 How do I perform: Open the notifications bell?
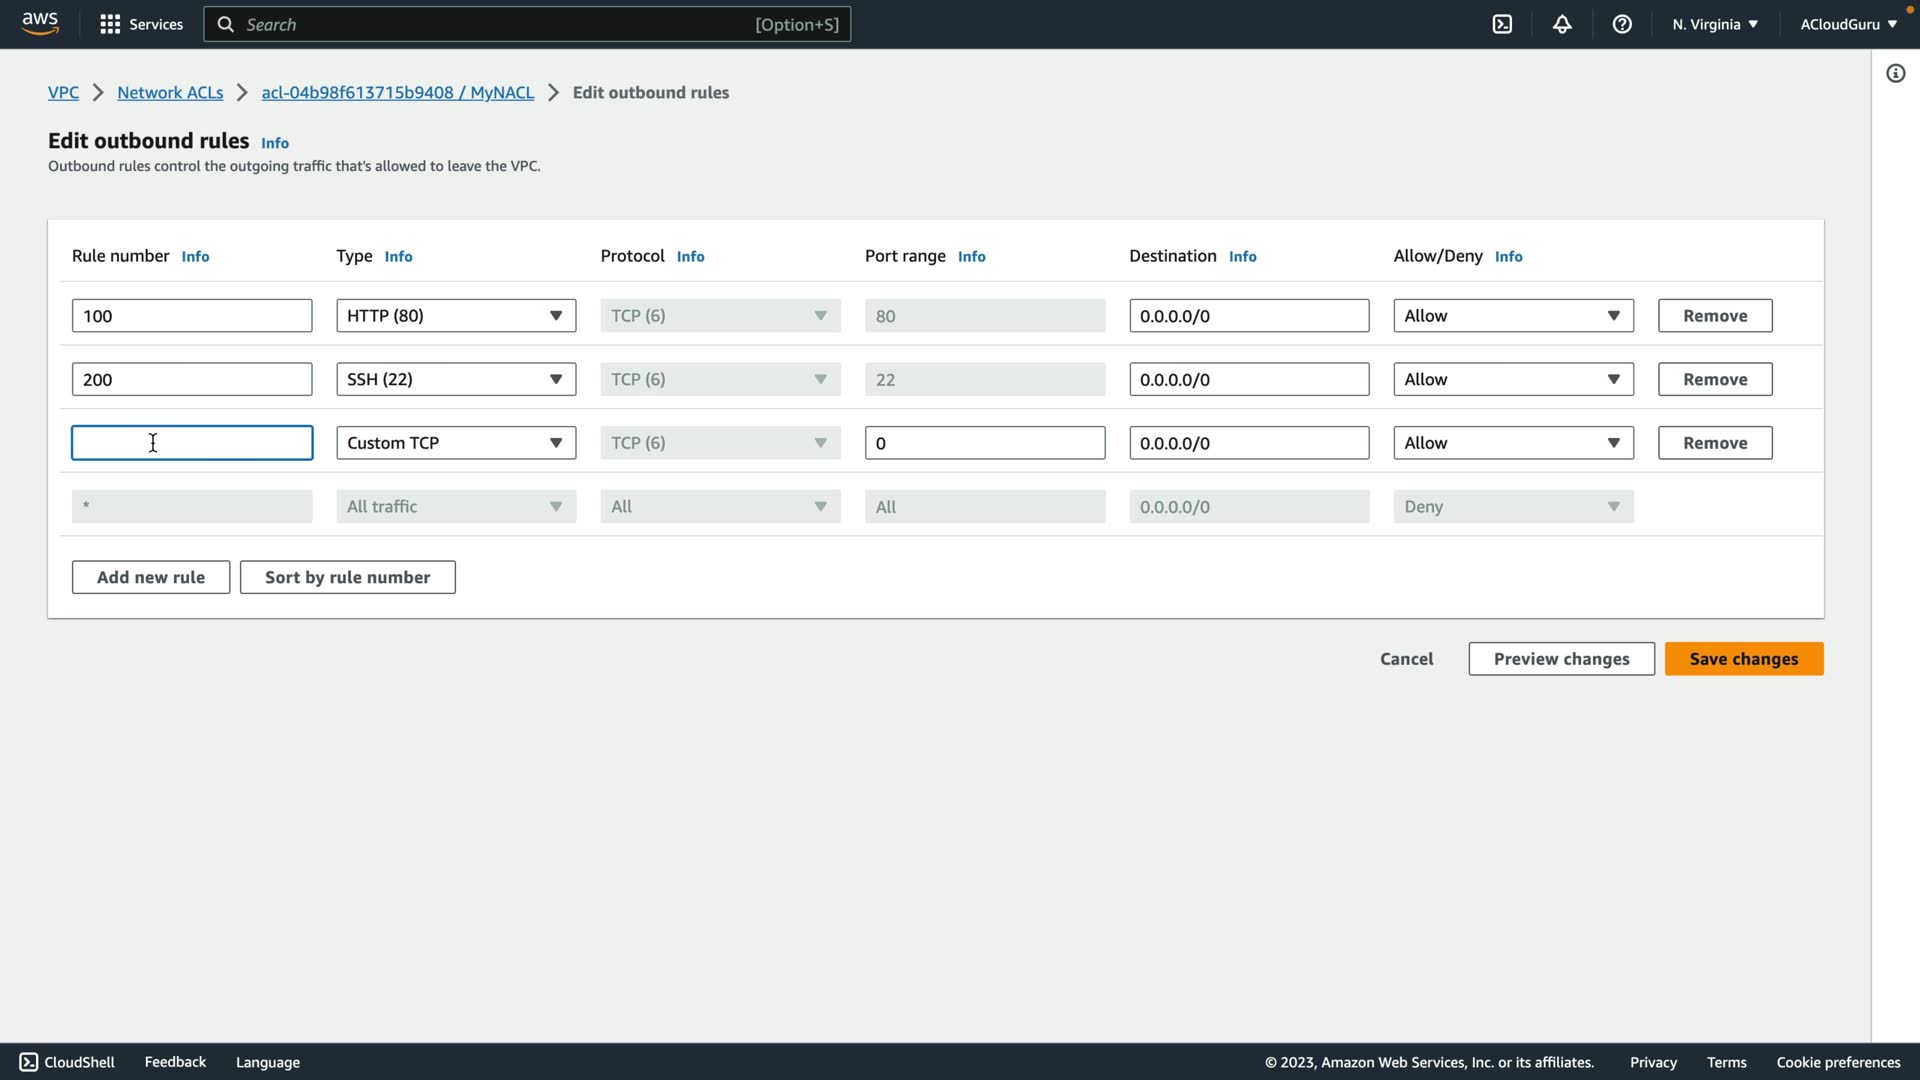pos(1562,24)
